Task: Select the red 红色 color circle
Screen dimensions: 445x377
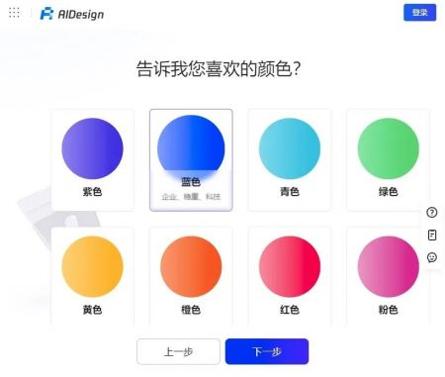Action: click(290, 267)
